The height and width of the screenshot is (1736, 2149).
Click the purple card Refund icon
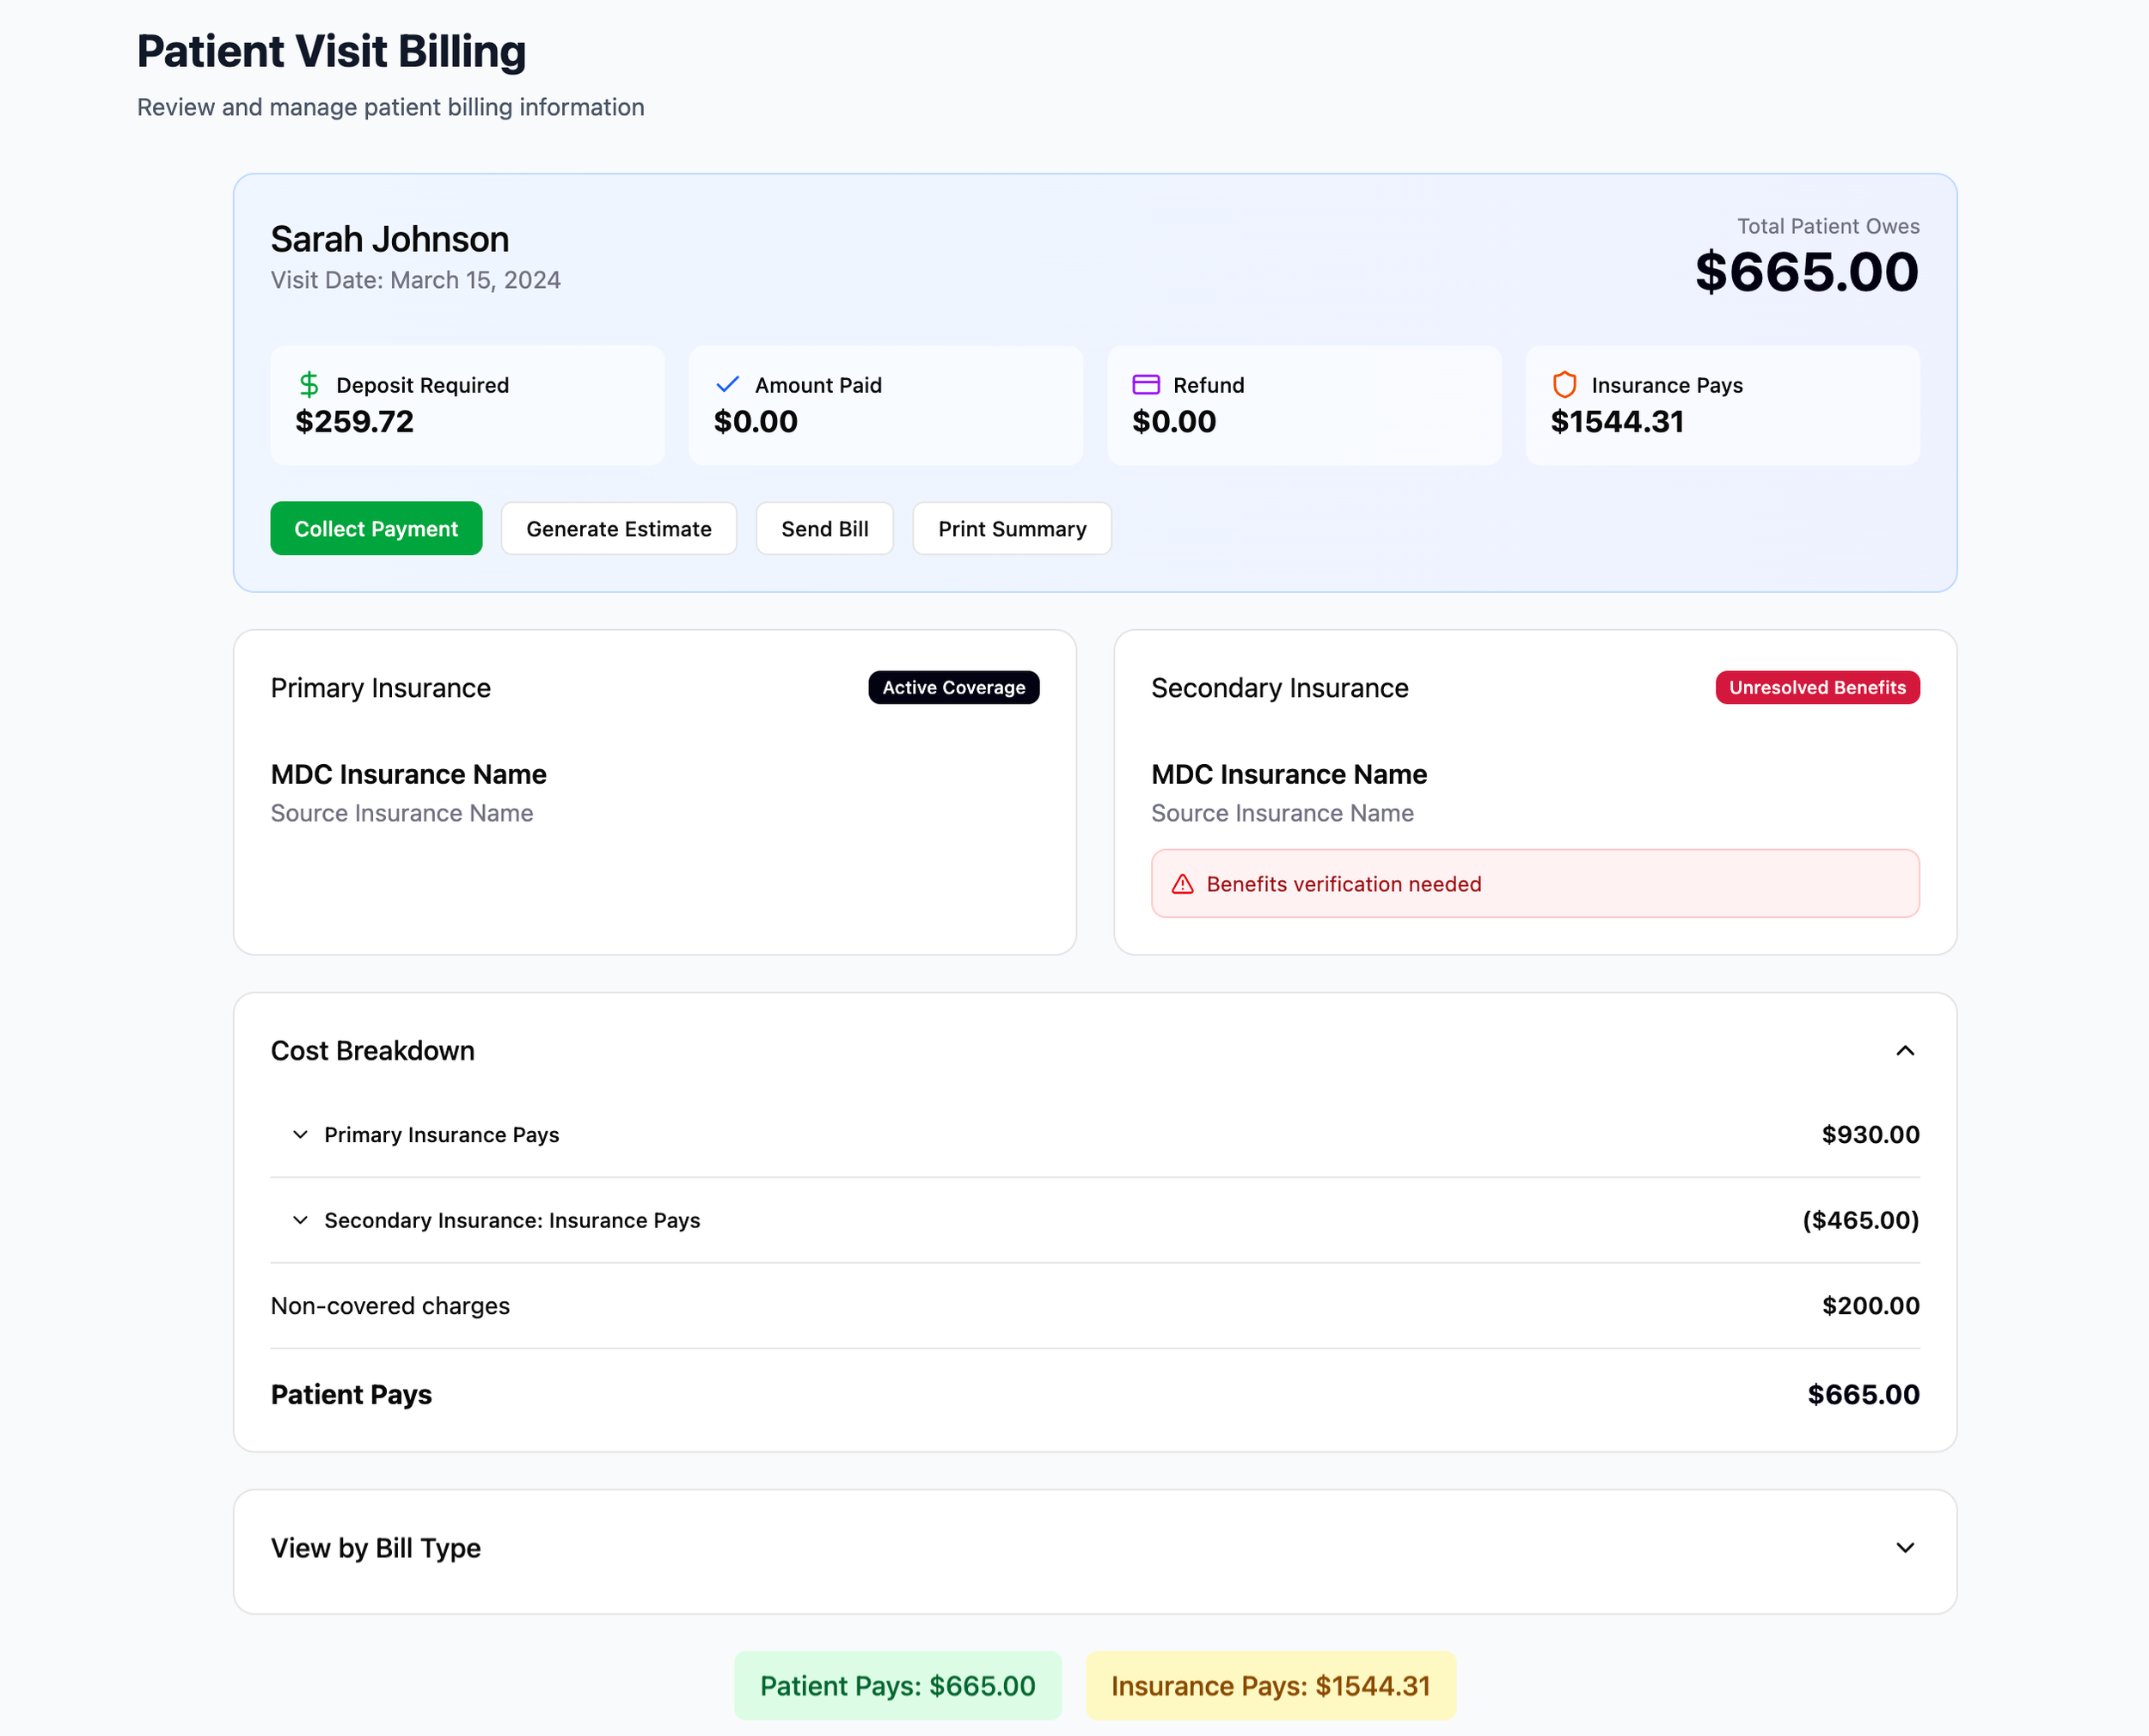click(1145, 385)
